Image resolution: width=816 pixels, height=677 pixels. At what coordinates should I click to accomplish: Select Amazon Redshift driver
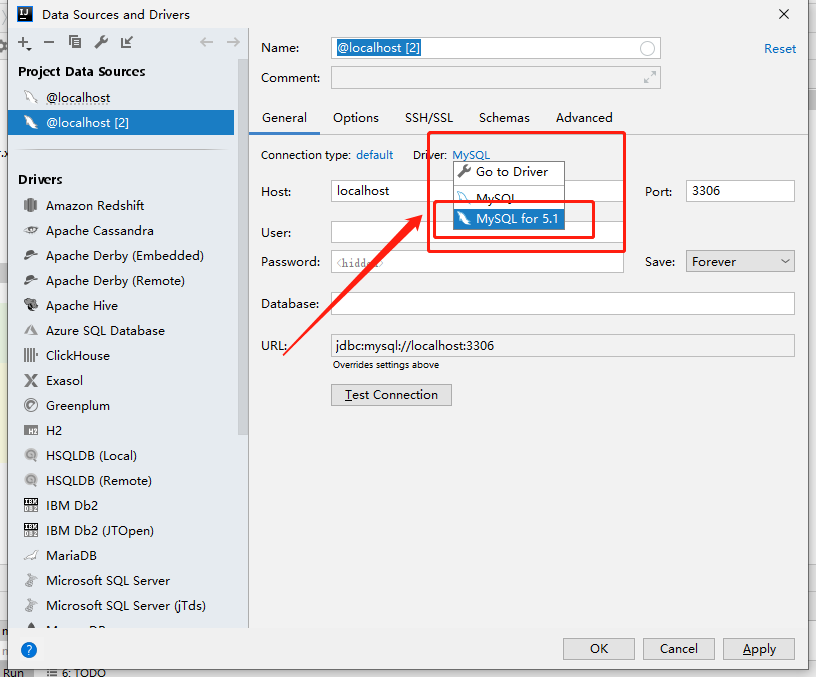tap(95, 206)
